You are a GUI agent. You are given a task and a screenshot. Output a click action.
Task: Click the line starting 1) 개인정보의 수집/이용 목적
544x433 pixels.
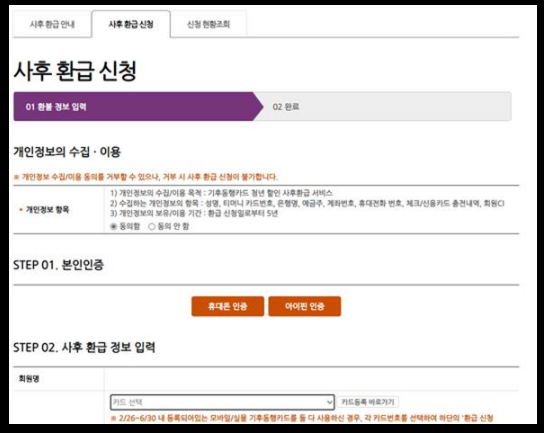coord(221,193)
